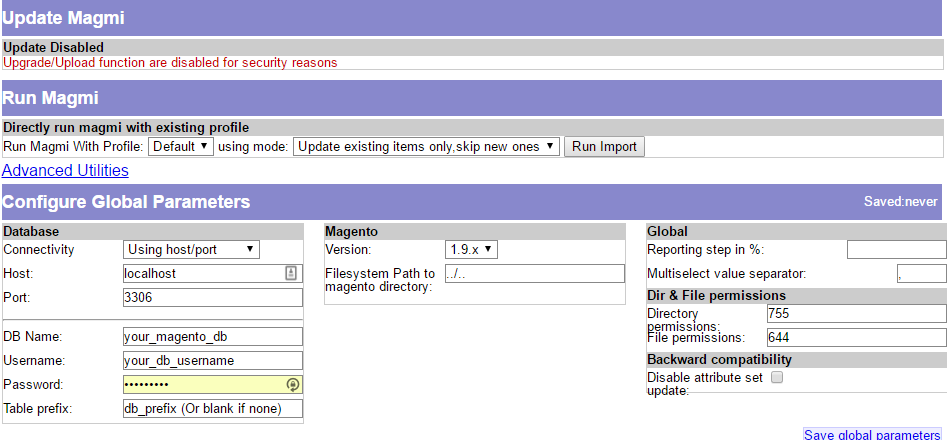The image size is (947, 440).
Task: Click the red security reasons warning text
Action: [x=170, y=62]
